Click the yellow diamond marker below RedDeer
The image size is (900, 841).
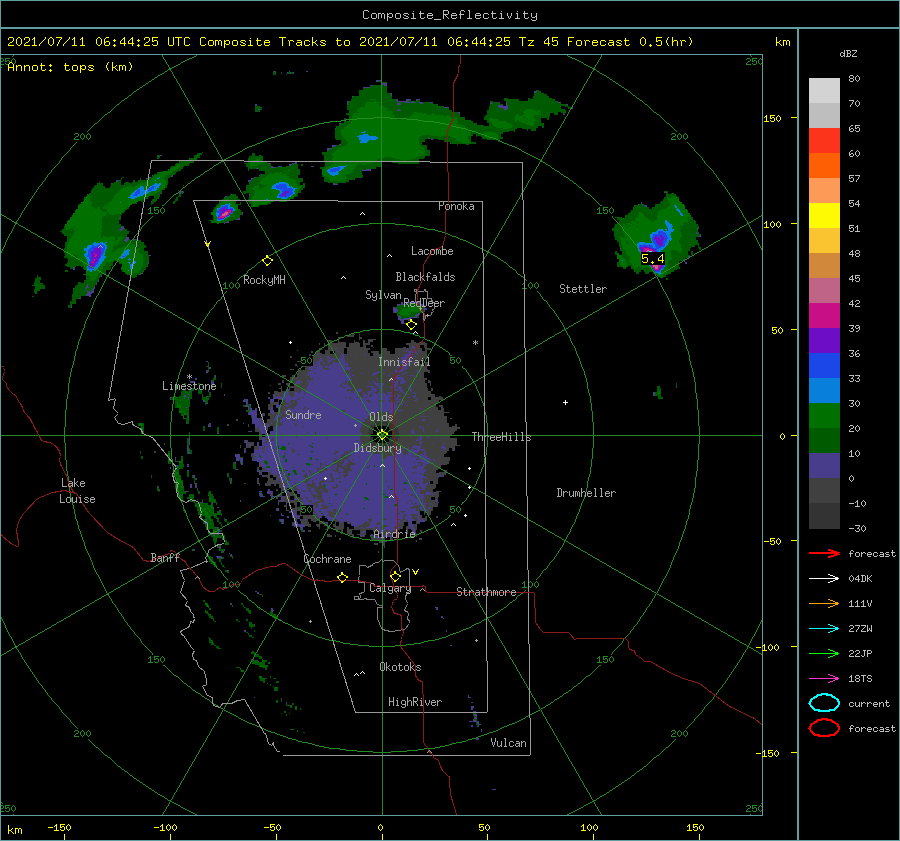pos(411,325)
